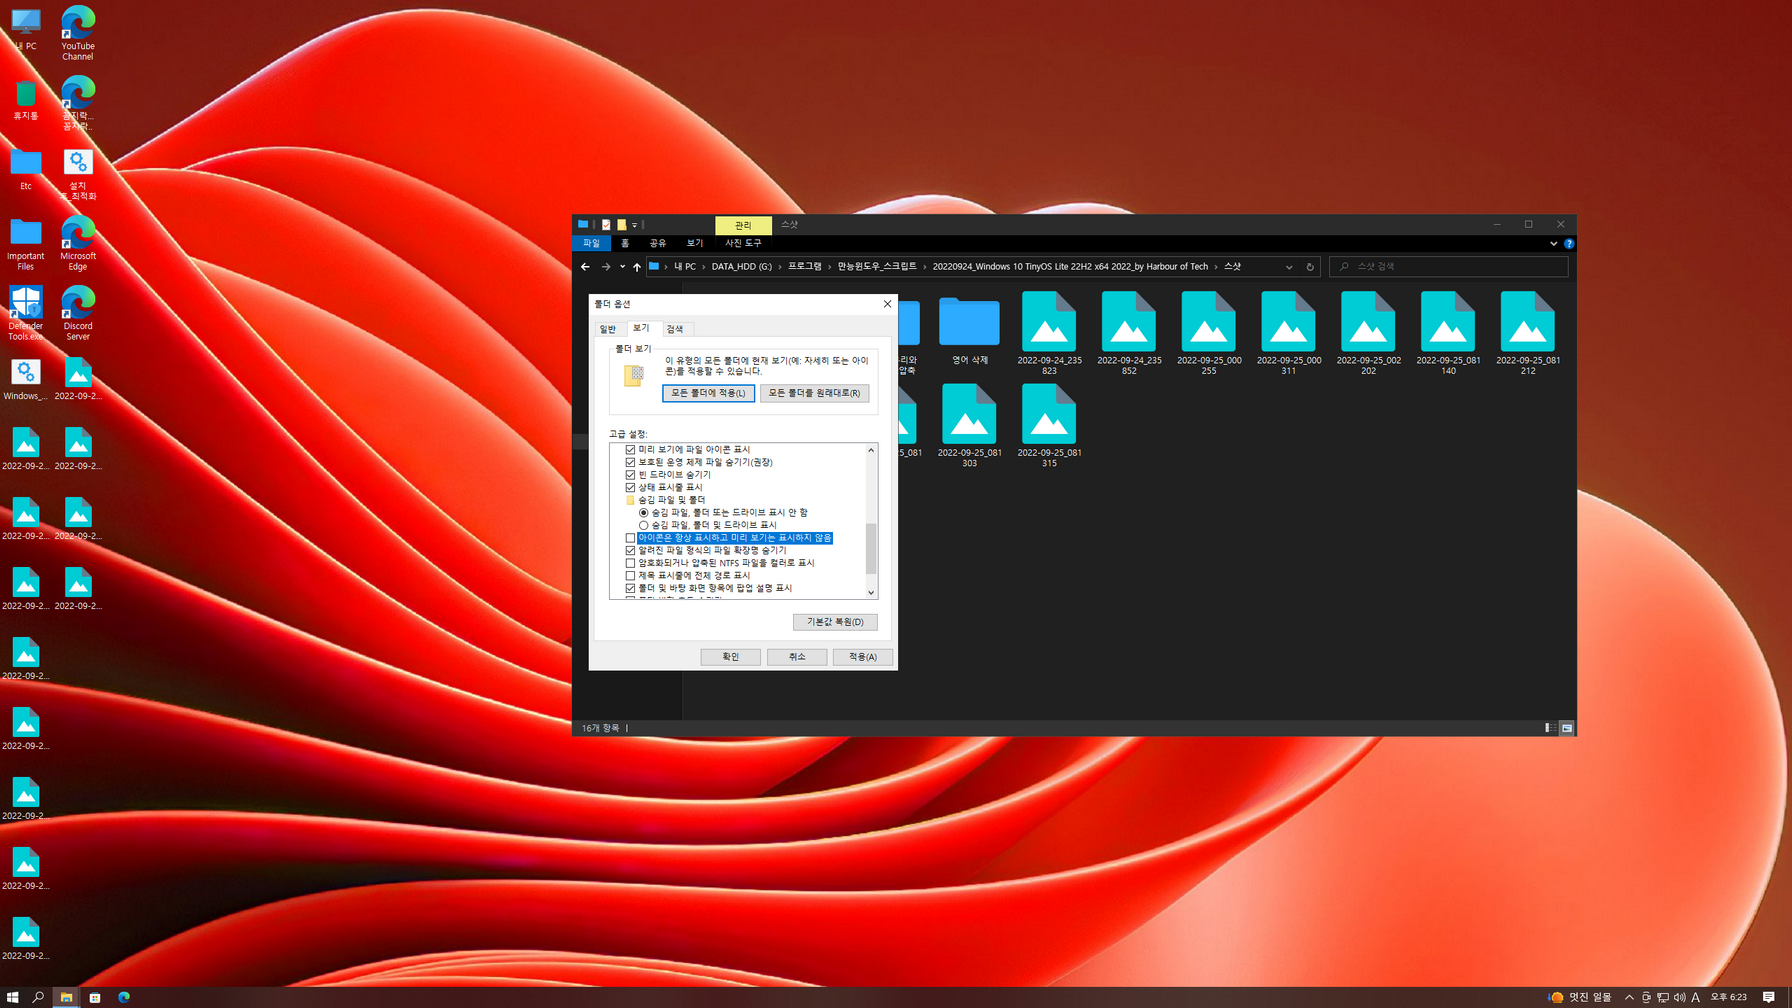Open the Explorer help question mark icon
Screen dimensions: 1792x1008
(x=1569, y=243)
